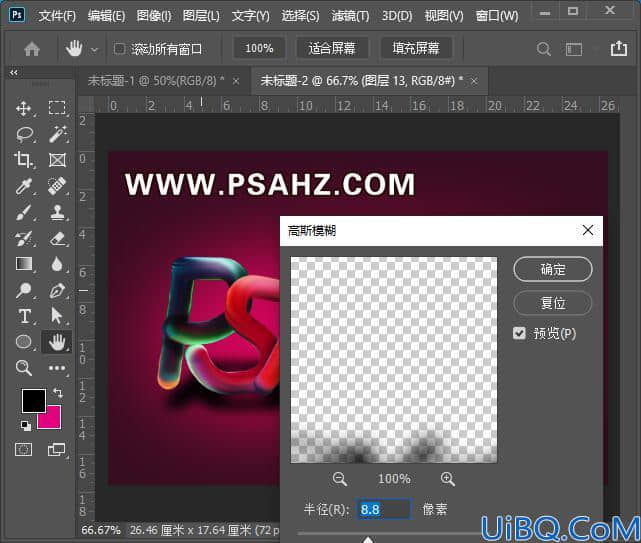The height and width of the screenshot is (543, 641).
Task: Open the search magnifier in options bar
Action: click(x=543, y=49)
